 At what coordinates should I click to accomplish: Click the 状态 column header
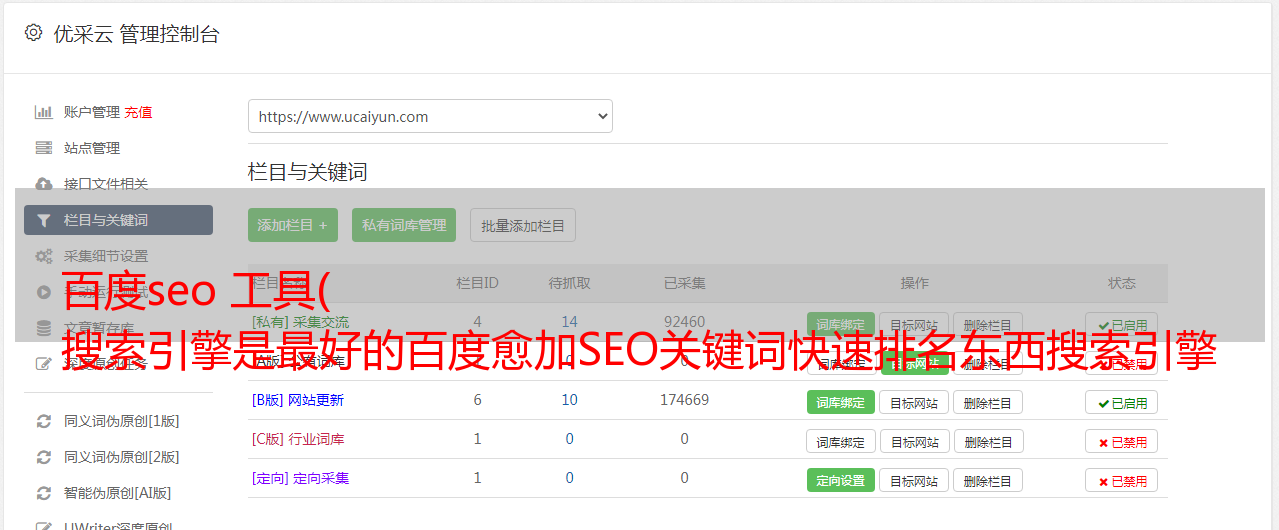tap(1122, 283)
